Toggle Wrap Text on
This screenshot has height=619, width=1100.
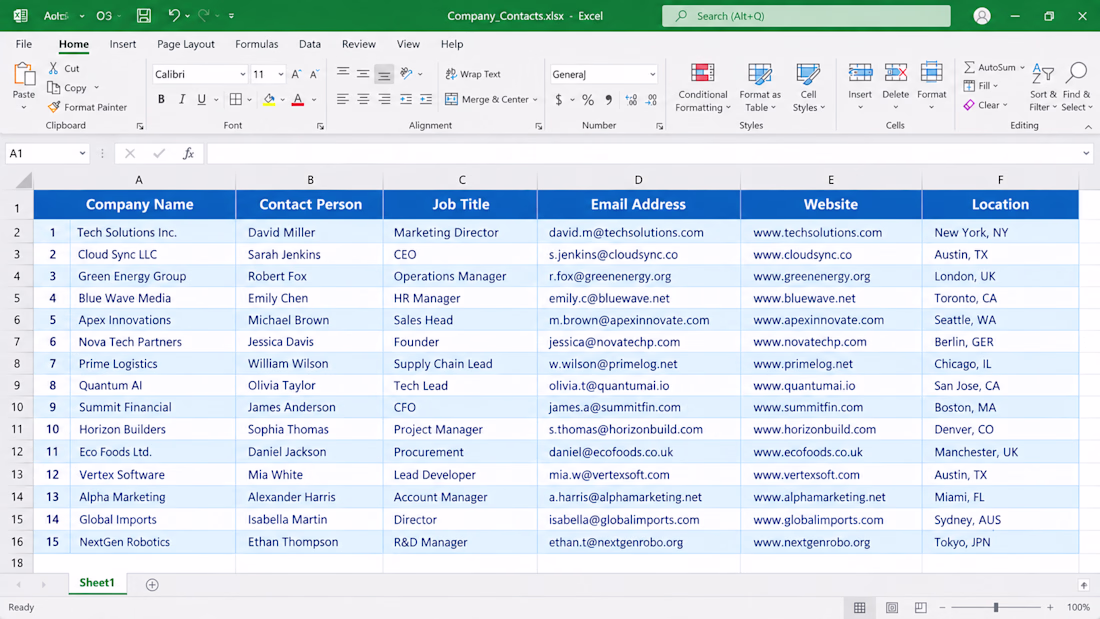(x=474, y=74)
